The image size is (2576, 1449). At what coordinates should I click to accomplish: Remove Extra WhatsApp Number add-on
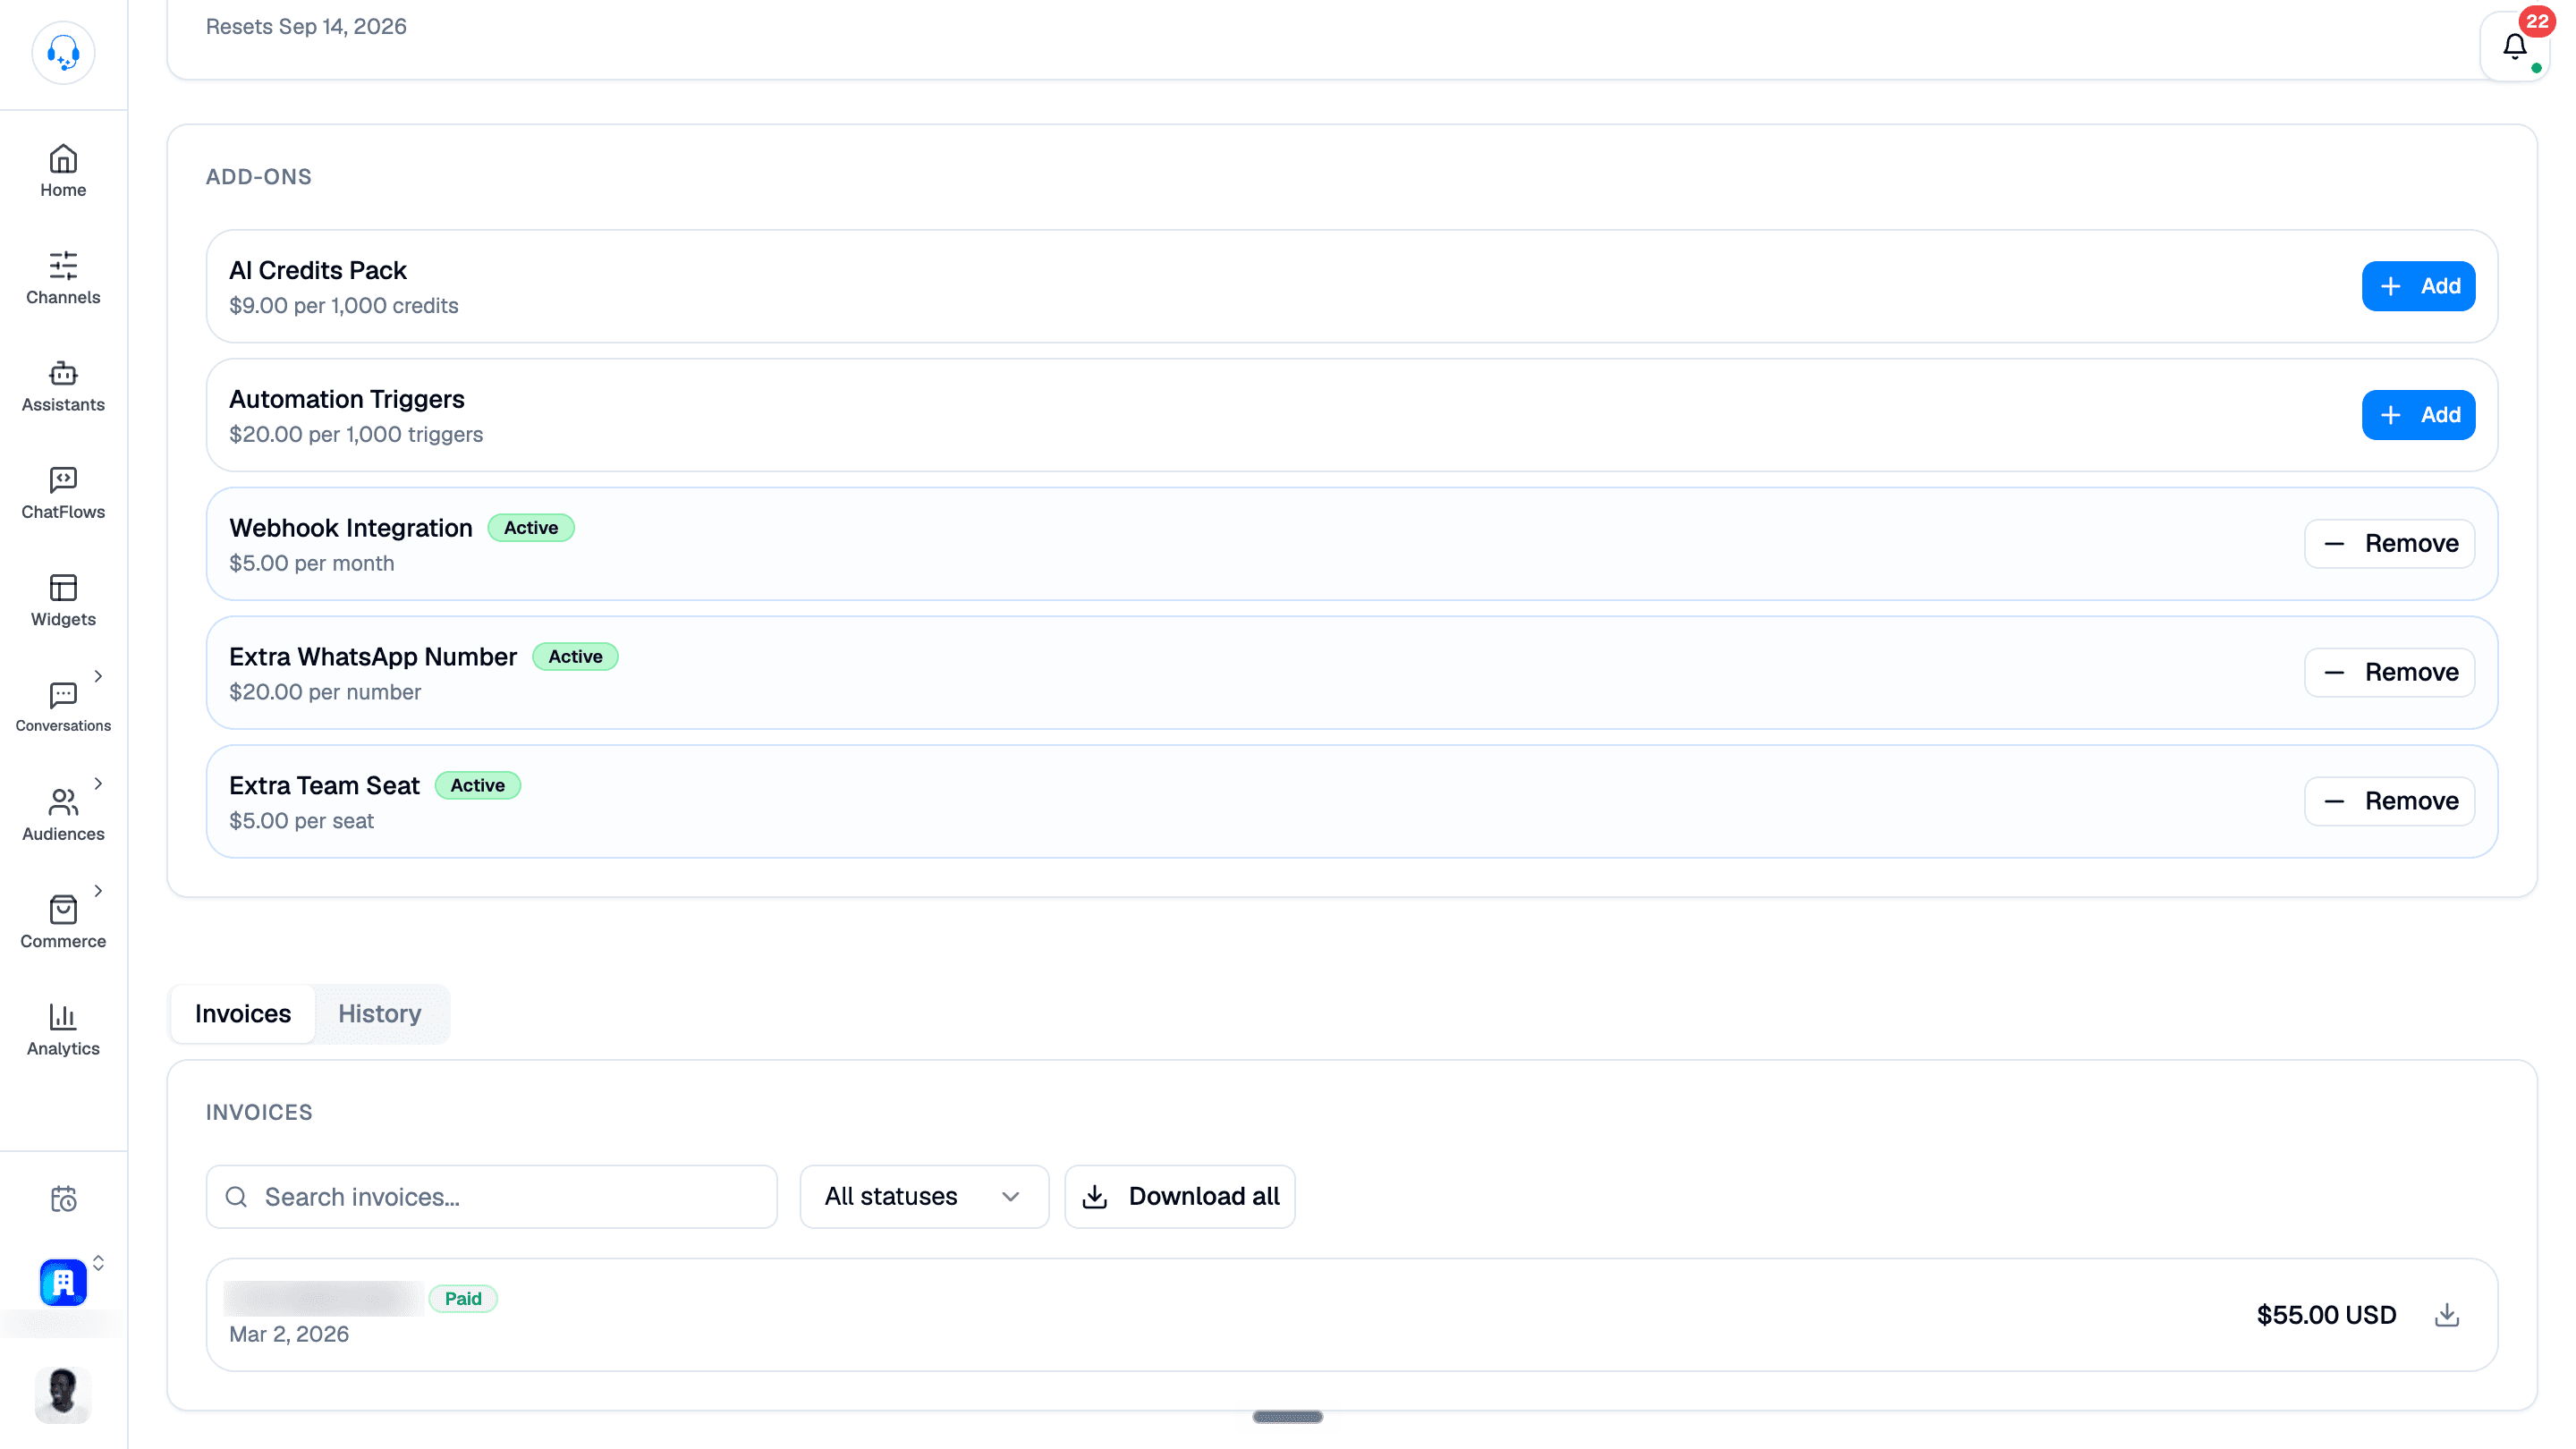(2389, 672)
